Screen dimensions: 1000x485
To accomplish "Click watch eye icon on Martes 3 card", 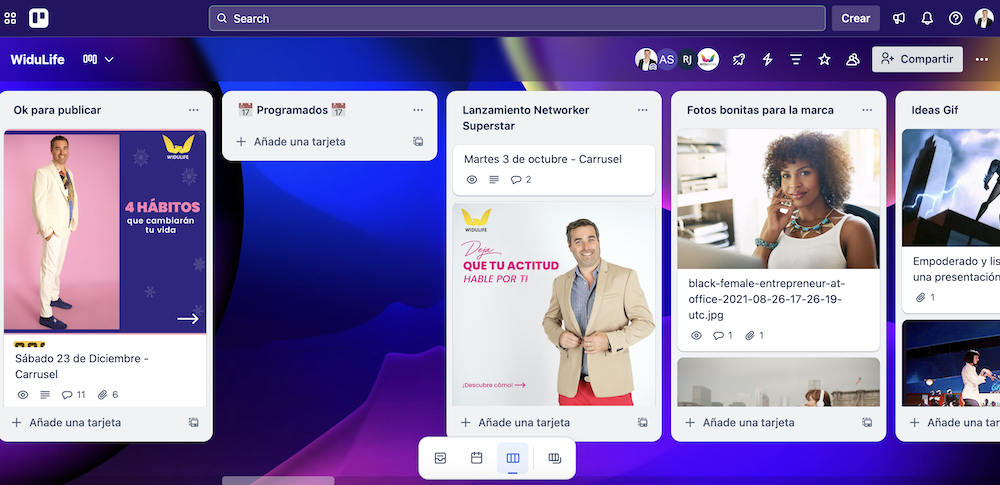I will [x=472, y=180].
